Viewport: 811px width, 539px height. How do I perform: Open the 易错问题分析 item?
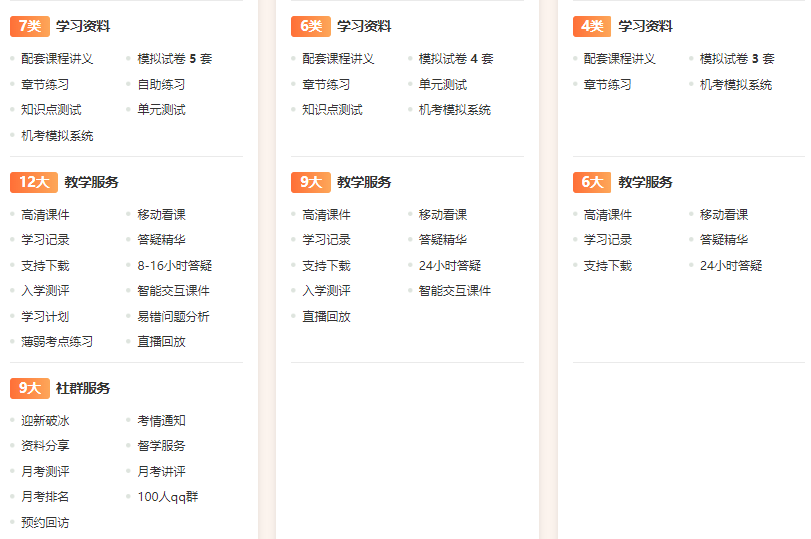click(173, 317)
